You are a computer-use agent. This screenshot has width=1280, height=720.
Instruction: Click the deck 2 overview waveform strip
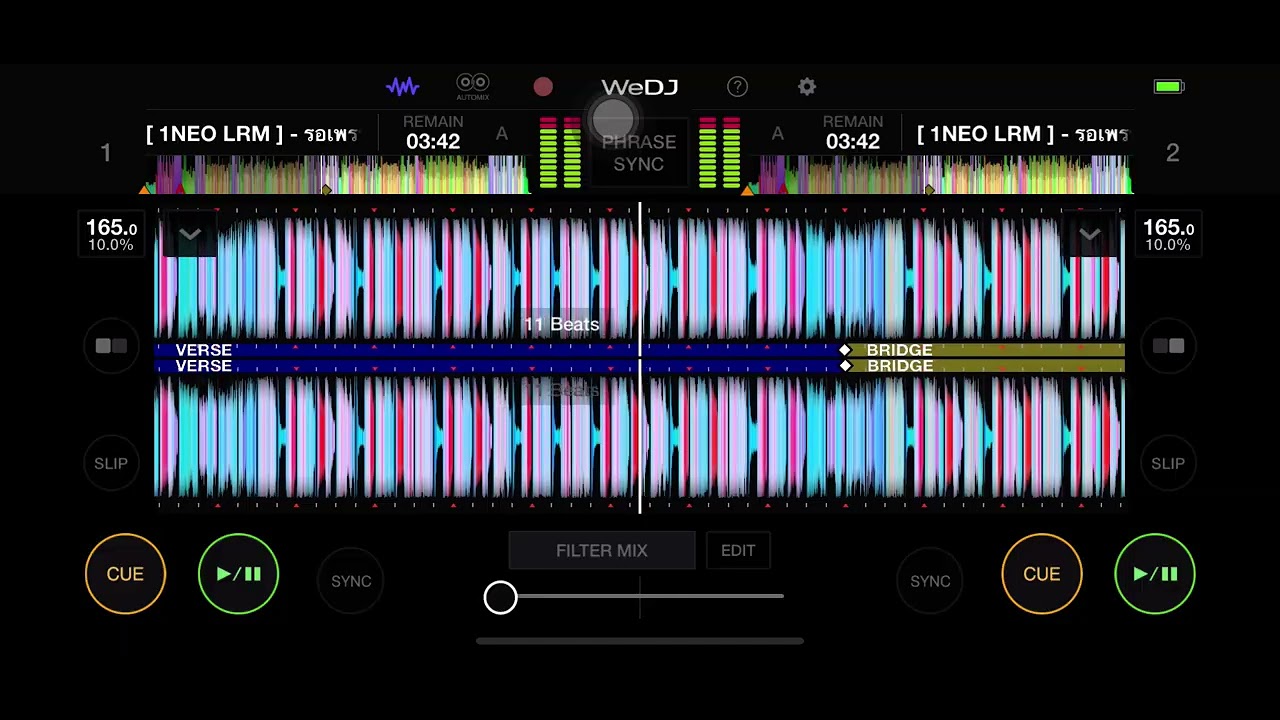coord(941,174)
